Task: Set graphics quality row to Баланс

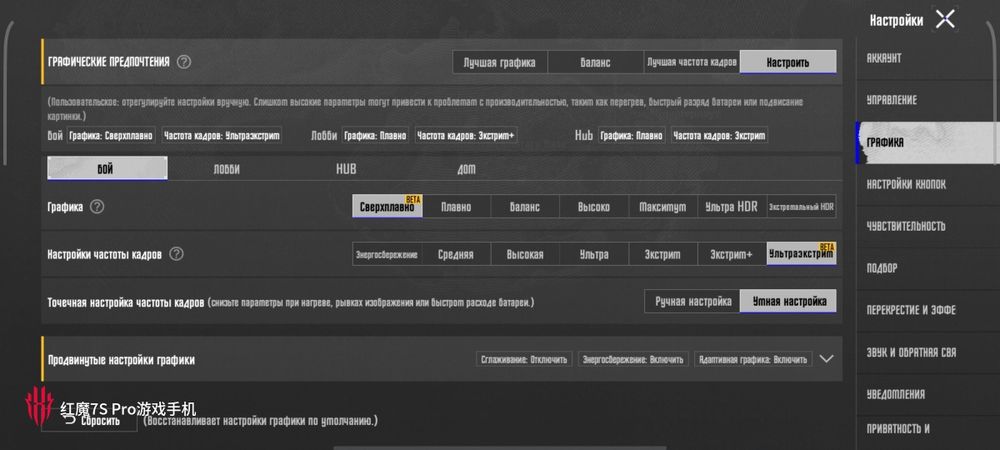Action: (x=525, y=207)
